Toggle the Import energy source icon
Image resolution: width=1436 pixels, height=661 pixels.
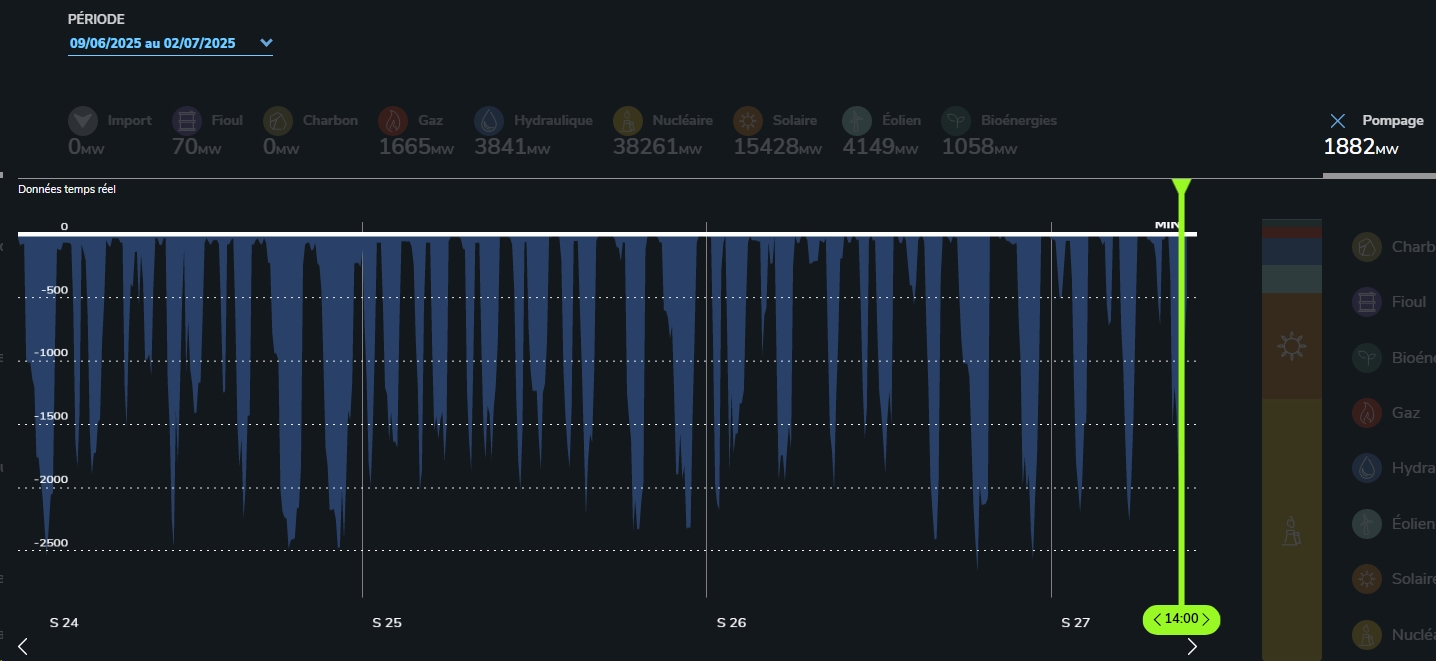84,121
